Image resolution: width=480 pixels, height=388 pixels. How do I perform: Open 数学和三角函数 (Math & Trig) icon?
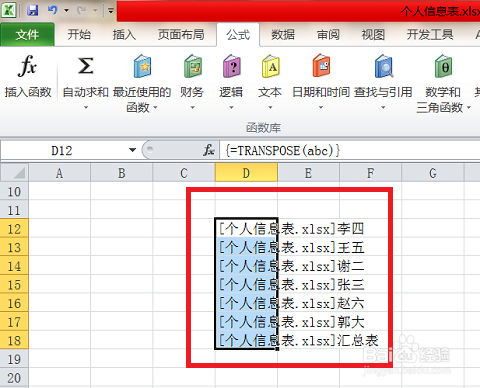(443, 66)
